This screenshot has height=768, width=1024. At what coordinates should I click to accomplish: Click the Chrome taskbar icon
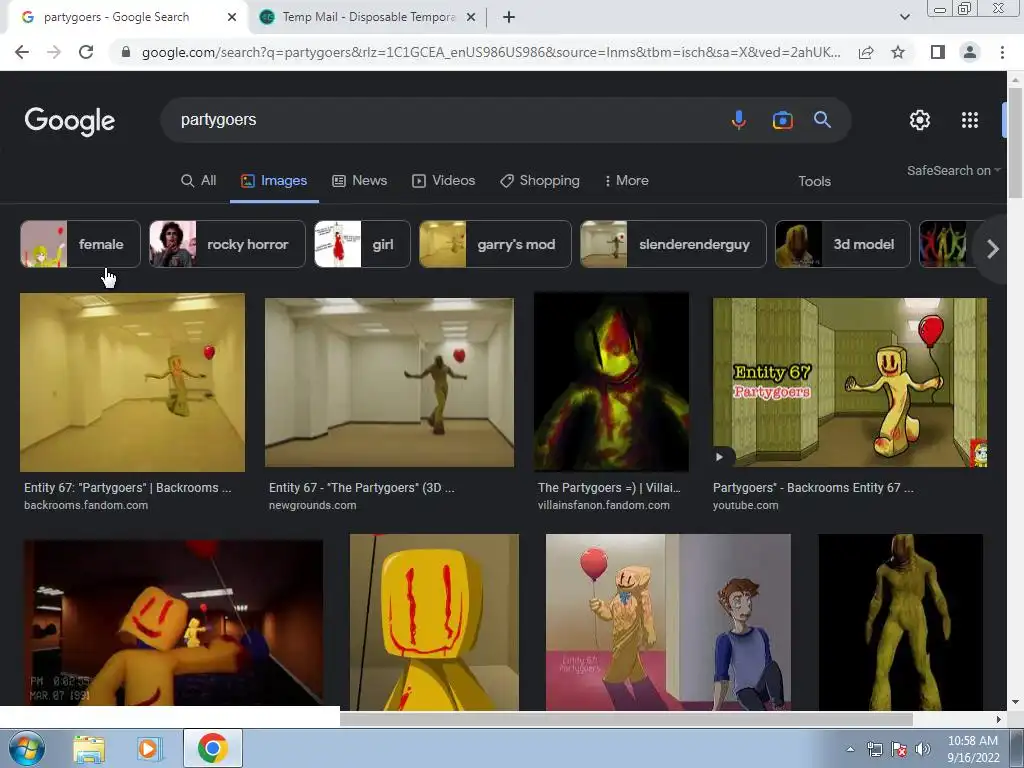pyautogui.click(x=213, y=748)
